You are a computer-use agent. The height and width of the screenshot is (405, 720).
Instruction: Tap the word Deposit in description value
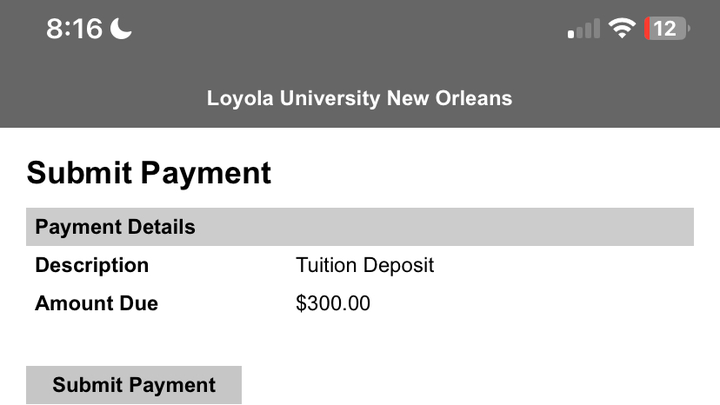[x=398, y=265]
